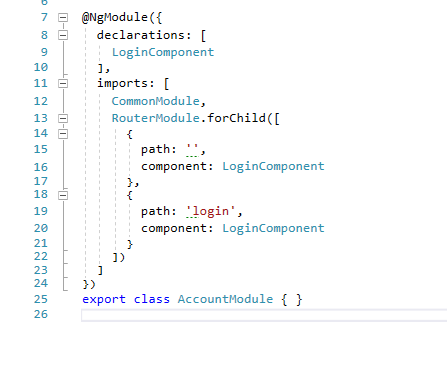This screenshot has width=447, height=386.
Task: Click line number 19 in the gutter
Action: point(41,211)
